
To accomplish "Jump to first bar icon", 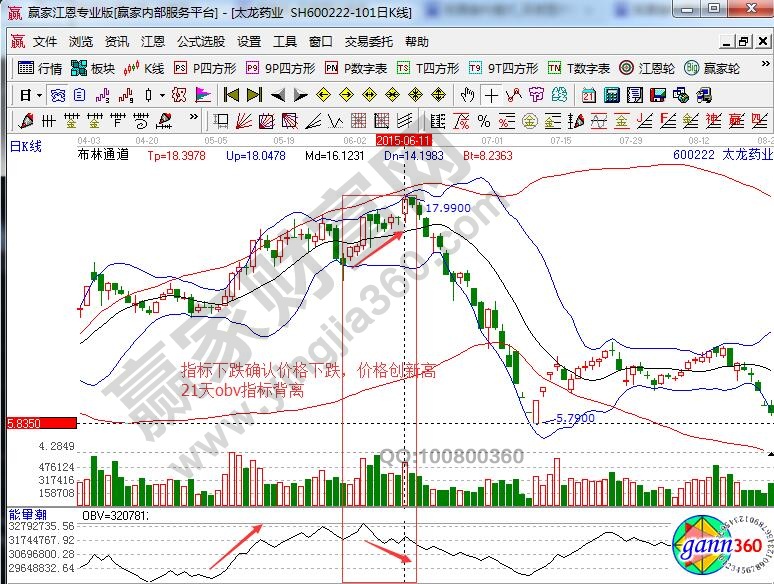I will (231, 95).
